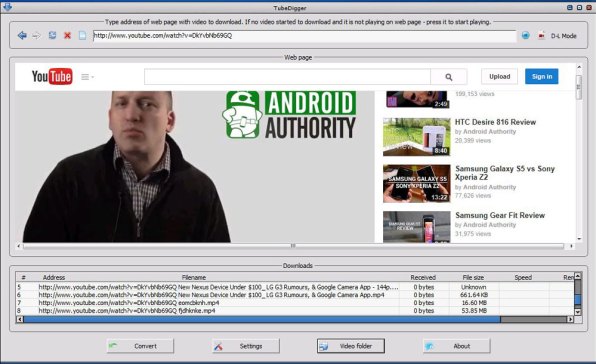The width and height of the screenshot is (596, 364).
Task: Click the blue downloads horizontal scrollbar thumb
Action: 262,320
